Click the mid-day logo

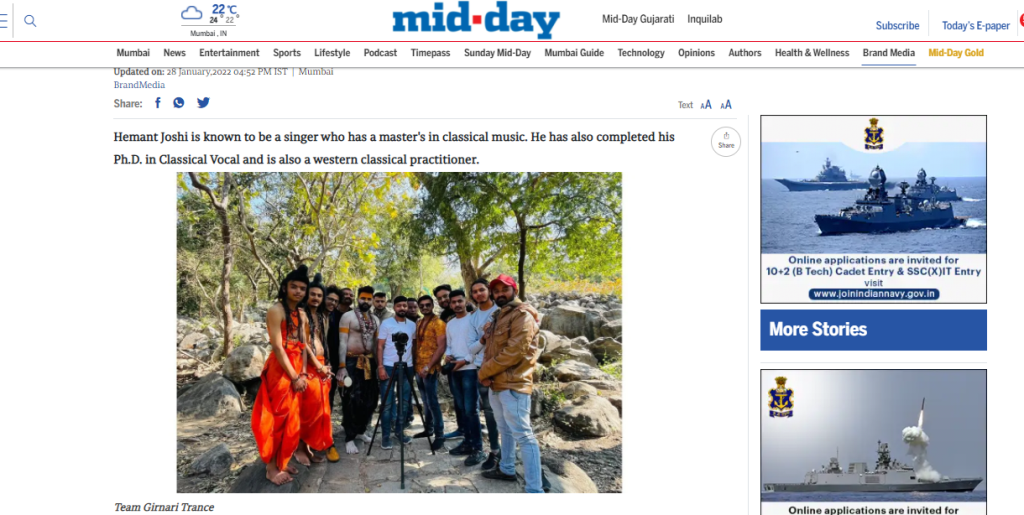pyautogui.click(x=476, y=20)
